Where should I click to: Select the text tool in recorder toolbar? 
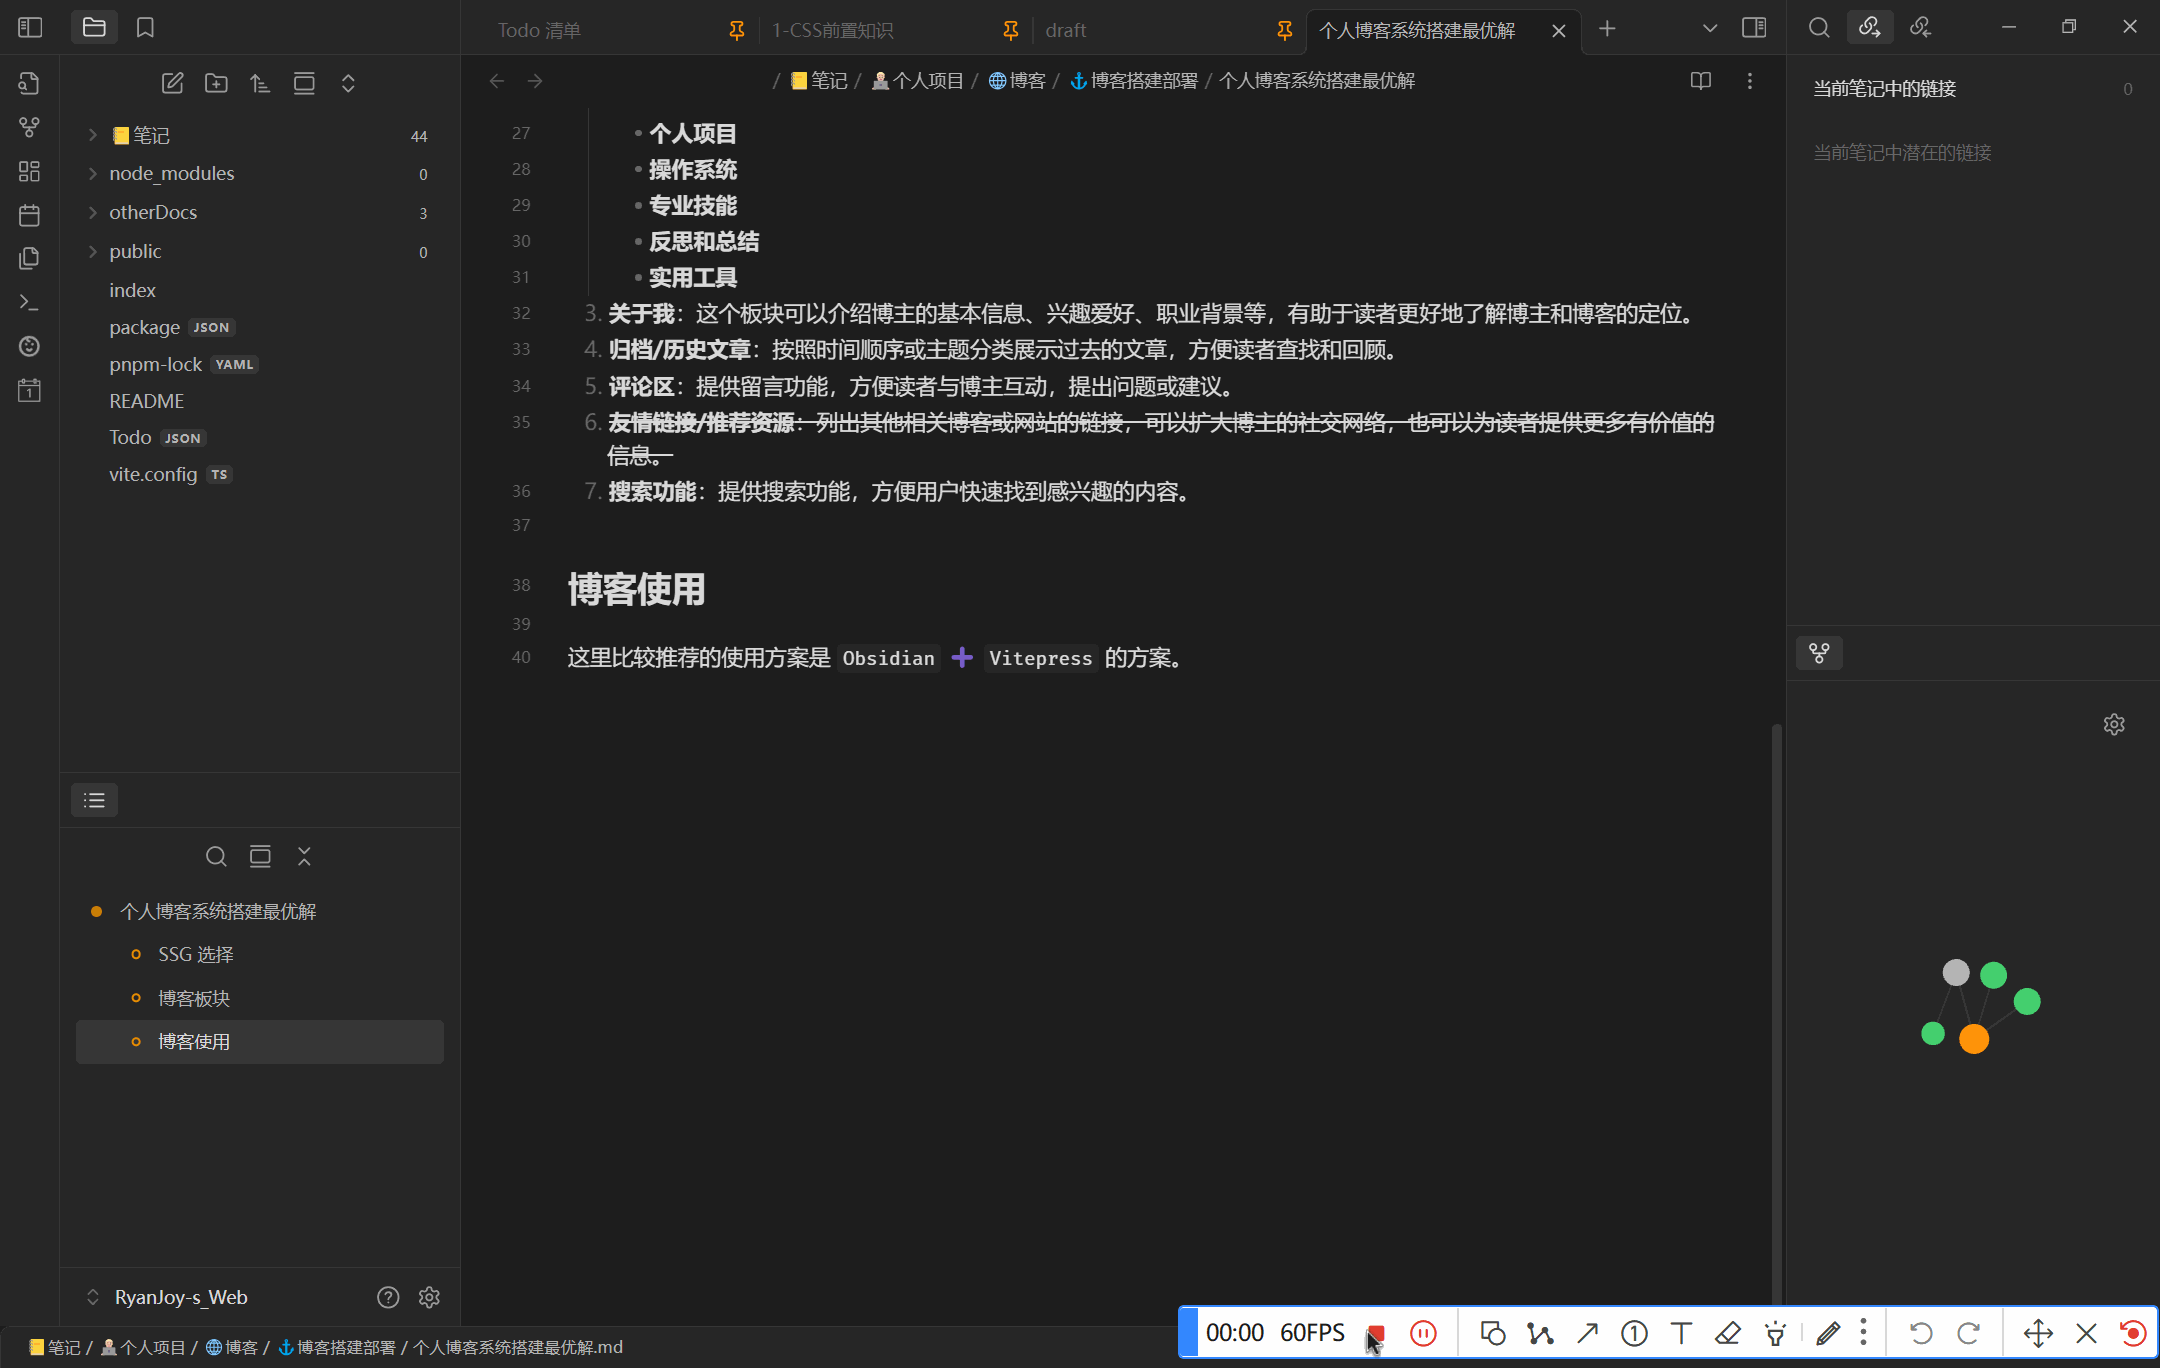click(x=1681, y=1333)
